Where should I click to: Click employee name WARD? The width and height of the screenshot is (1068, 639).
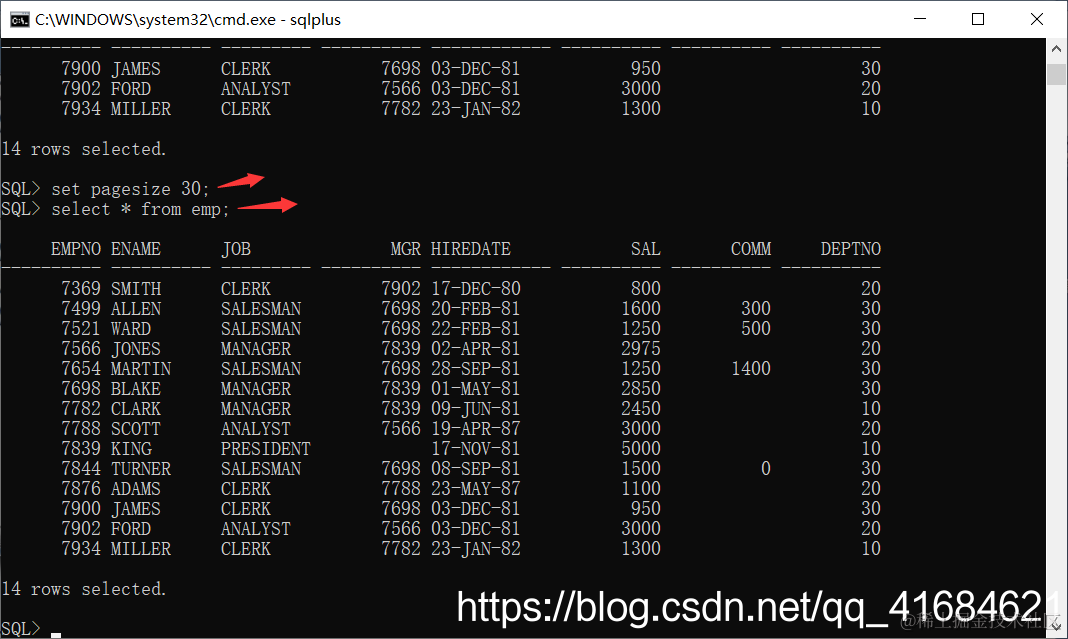[x=131, y=329]
